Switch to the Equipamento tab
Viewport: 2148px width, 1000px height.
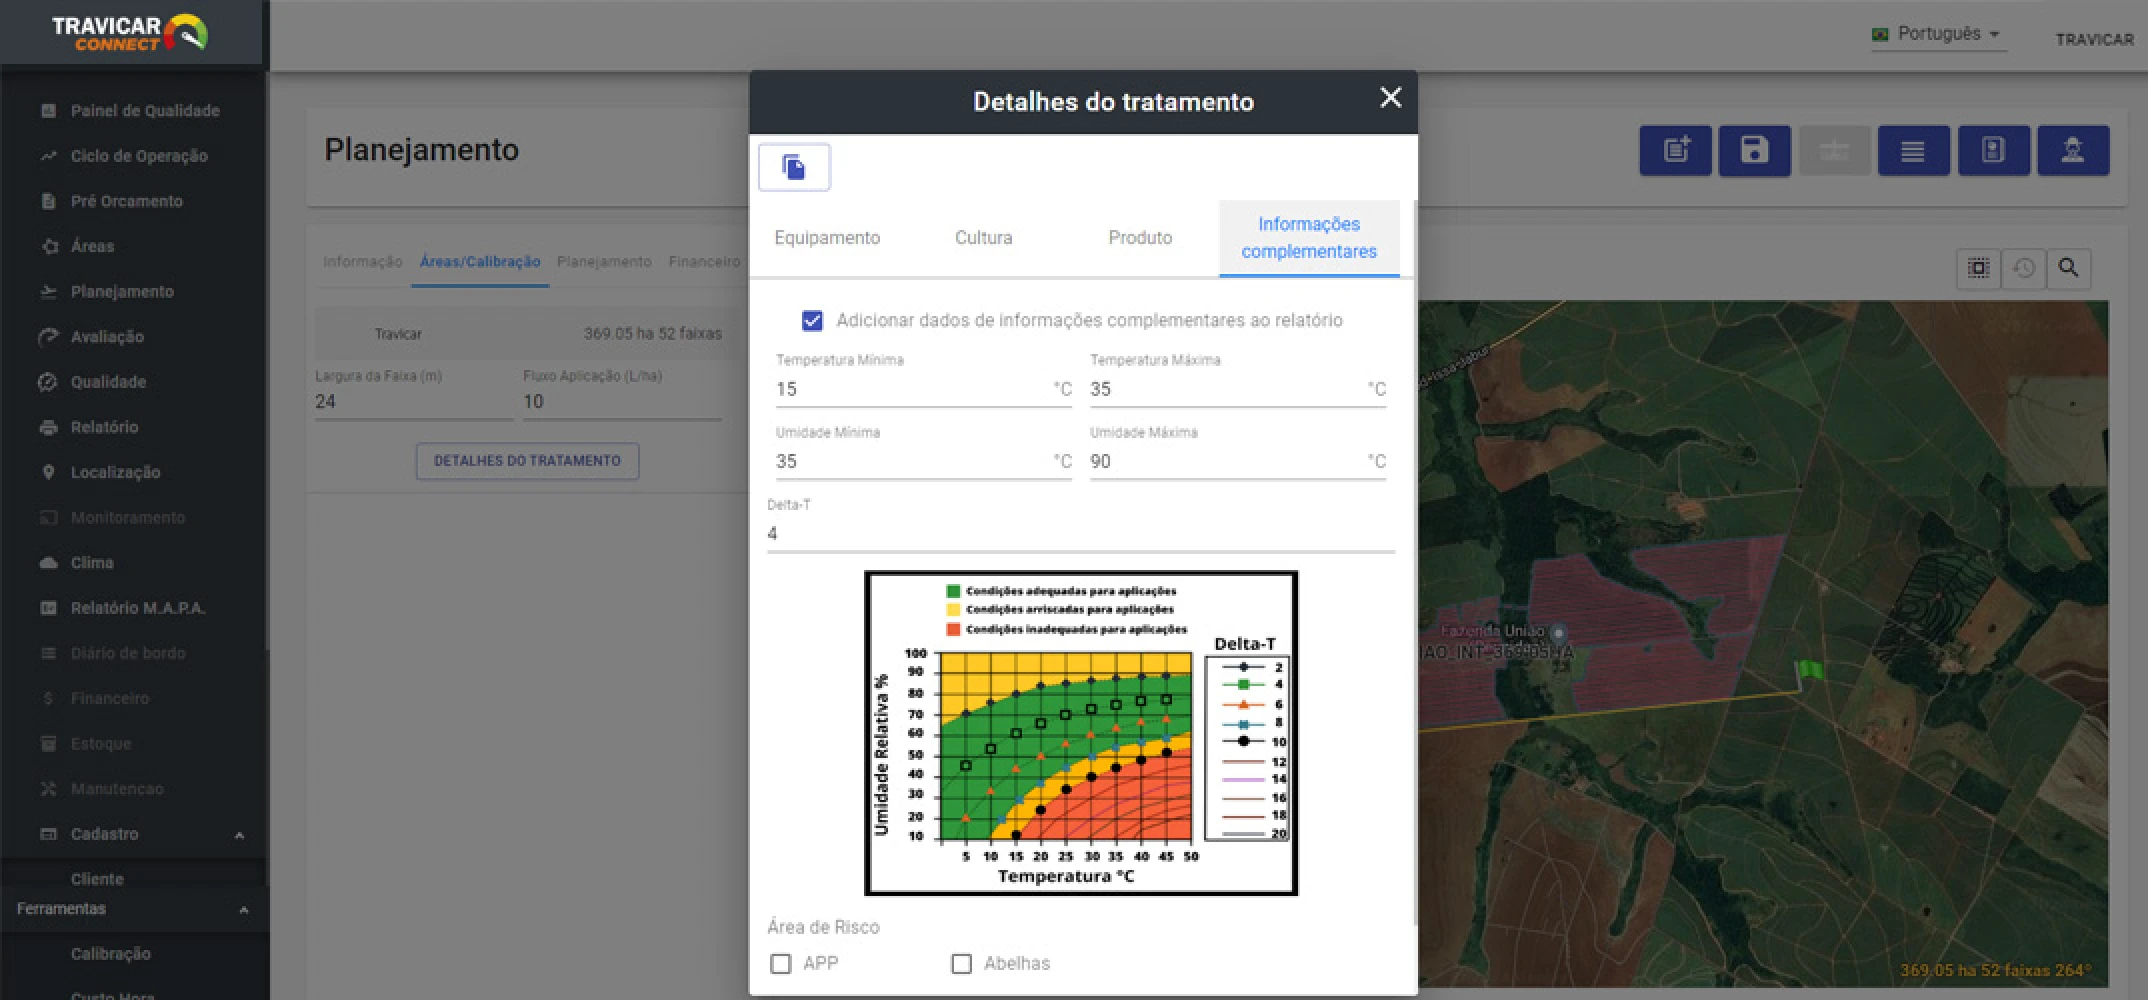[x=827, y=238]
